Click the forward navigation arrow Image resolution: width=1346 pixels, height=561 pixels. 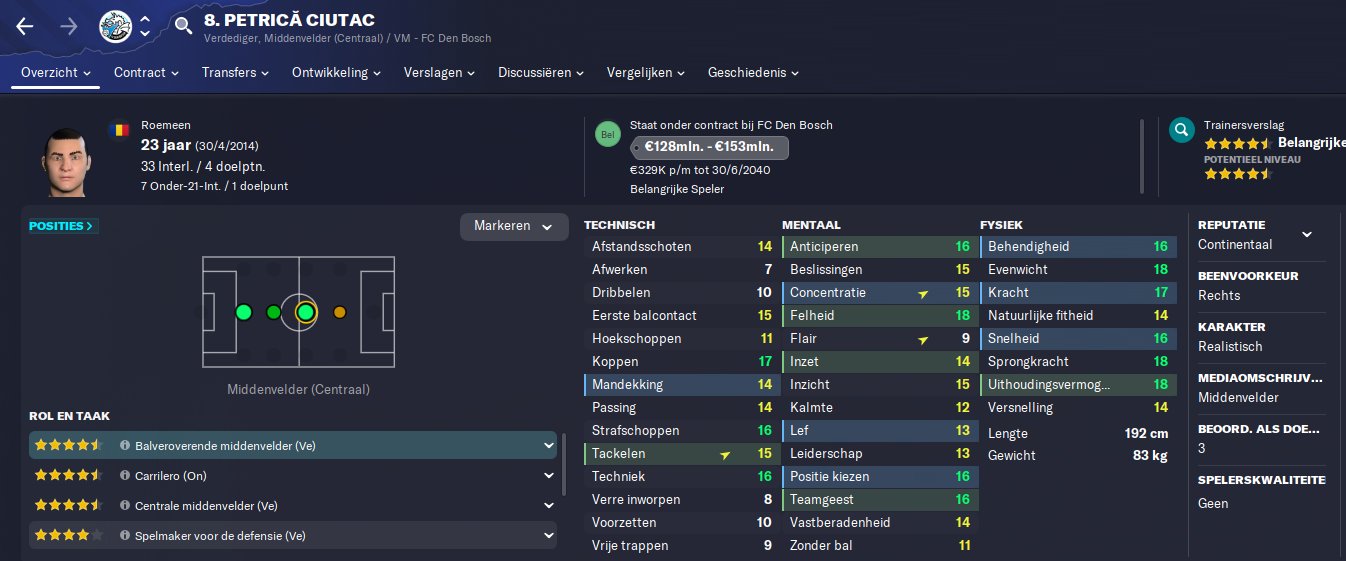click(69, 27)
